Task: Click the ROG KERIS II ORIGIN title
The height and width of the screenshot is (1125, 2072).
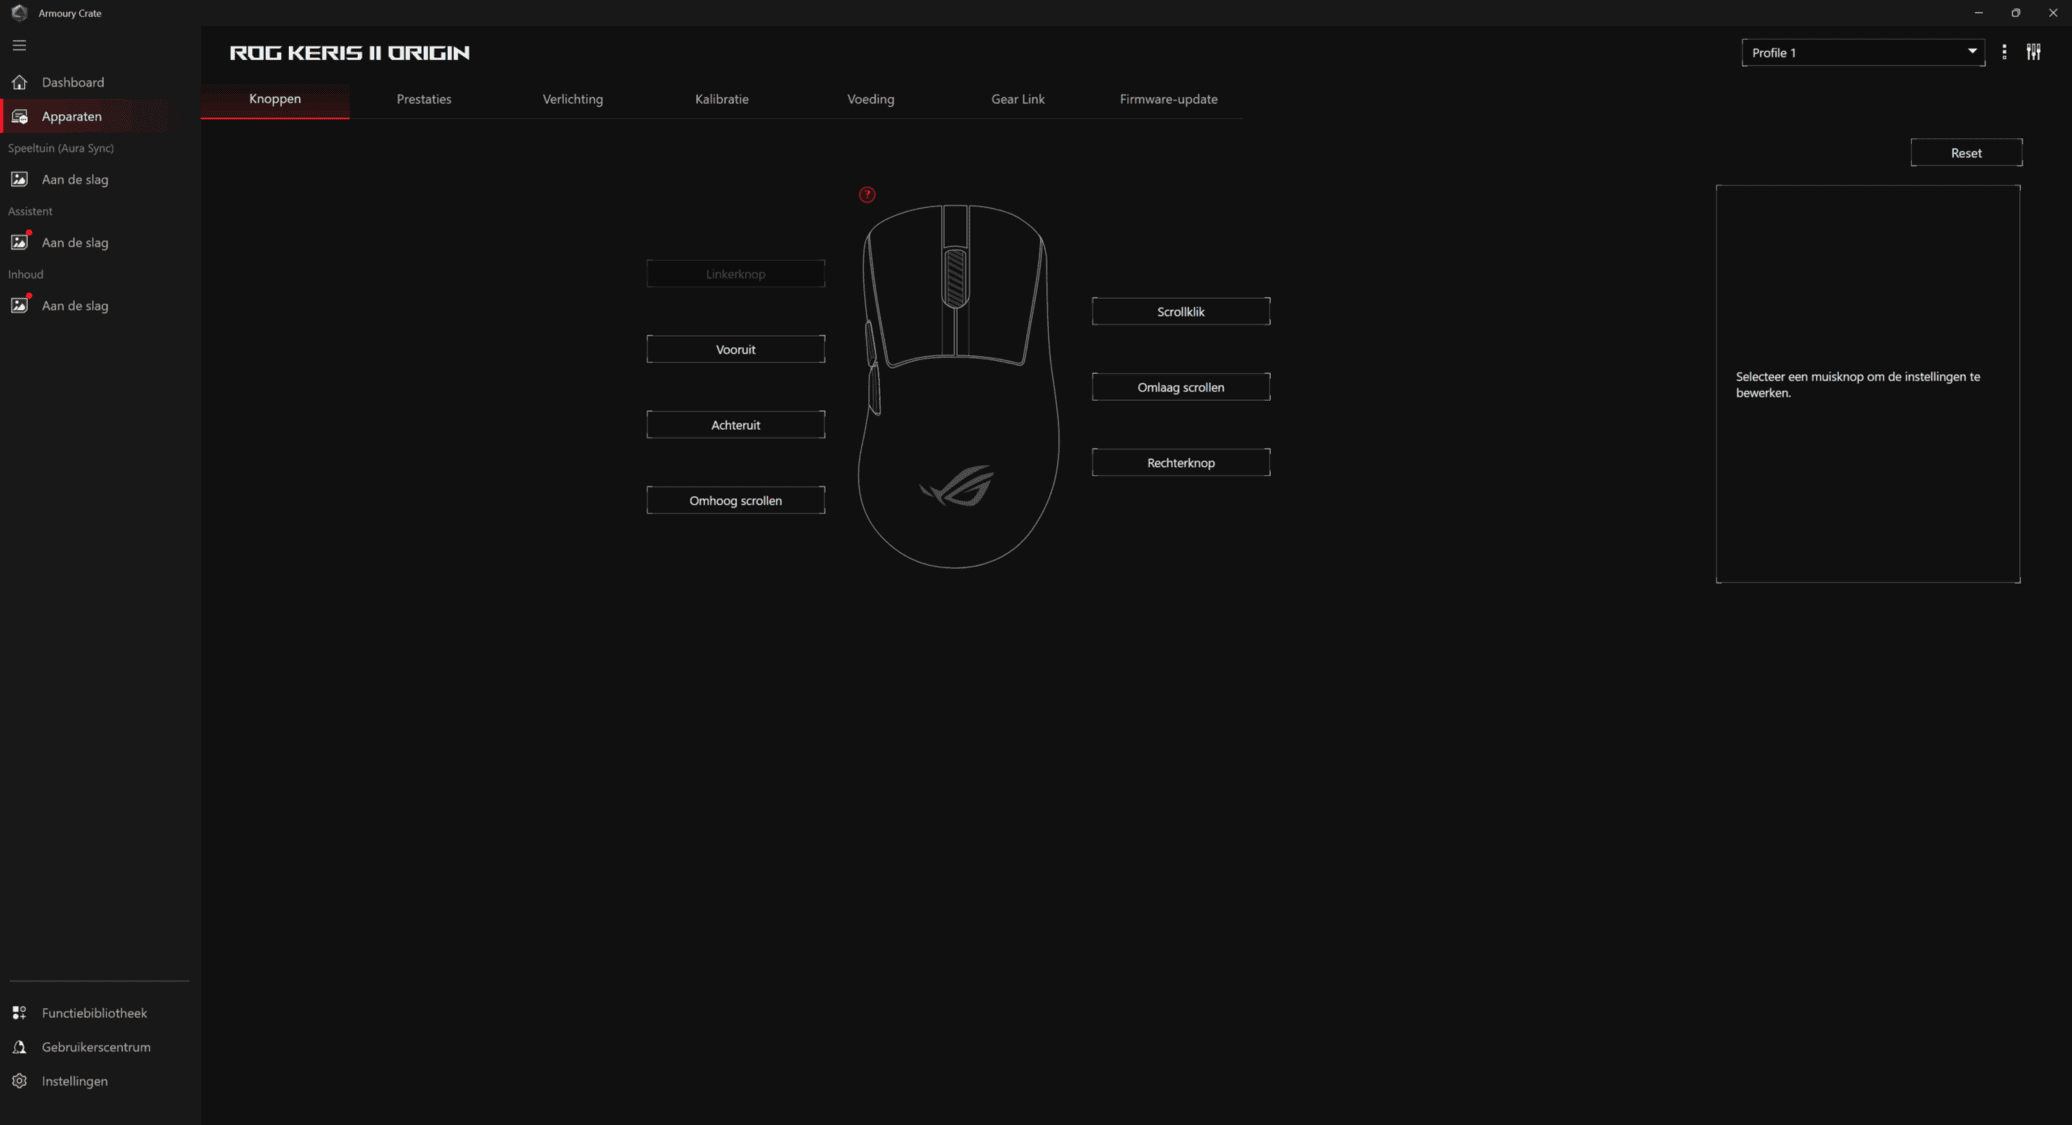Action: [x=350, y=53]
